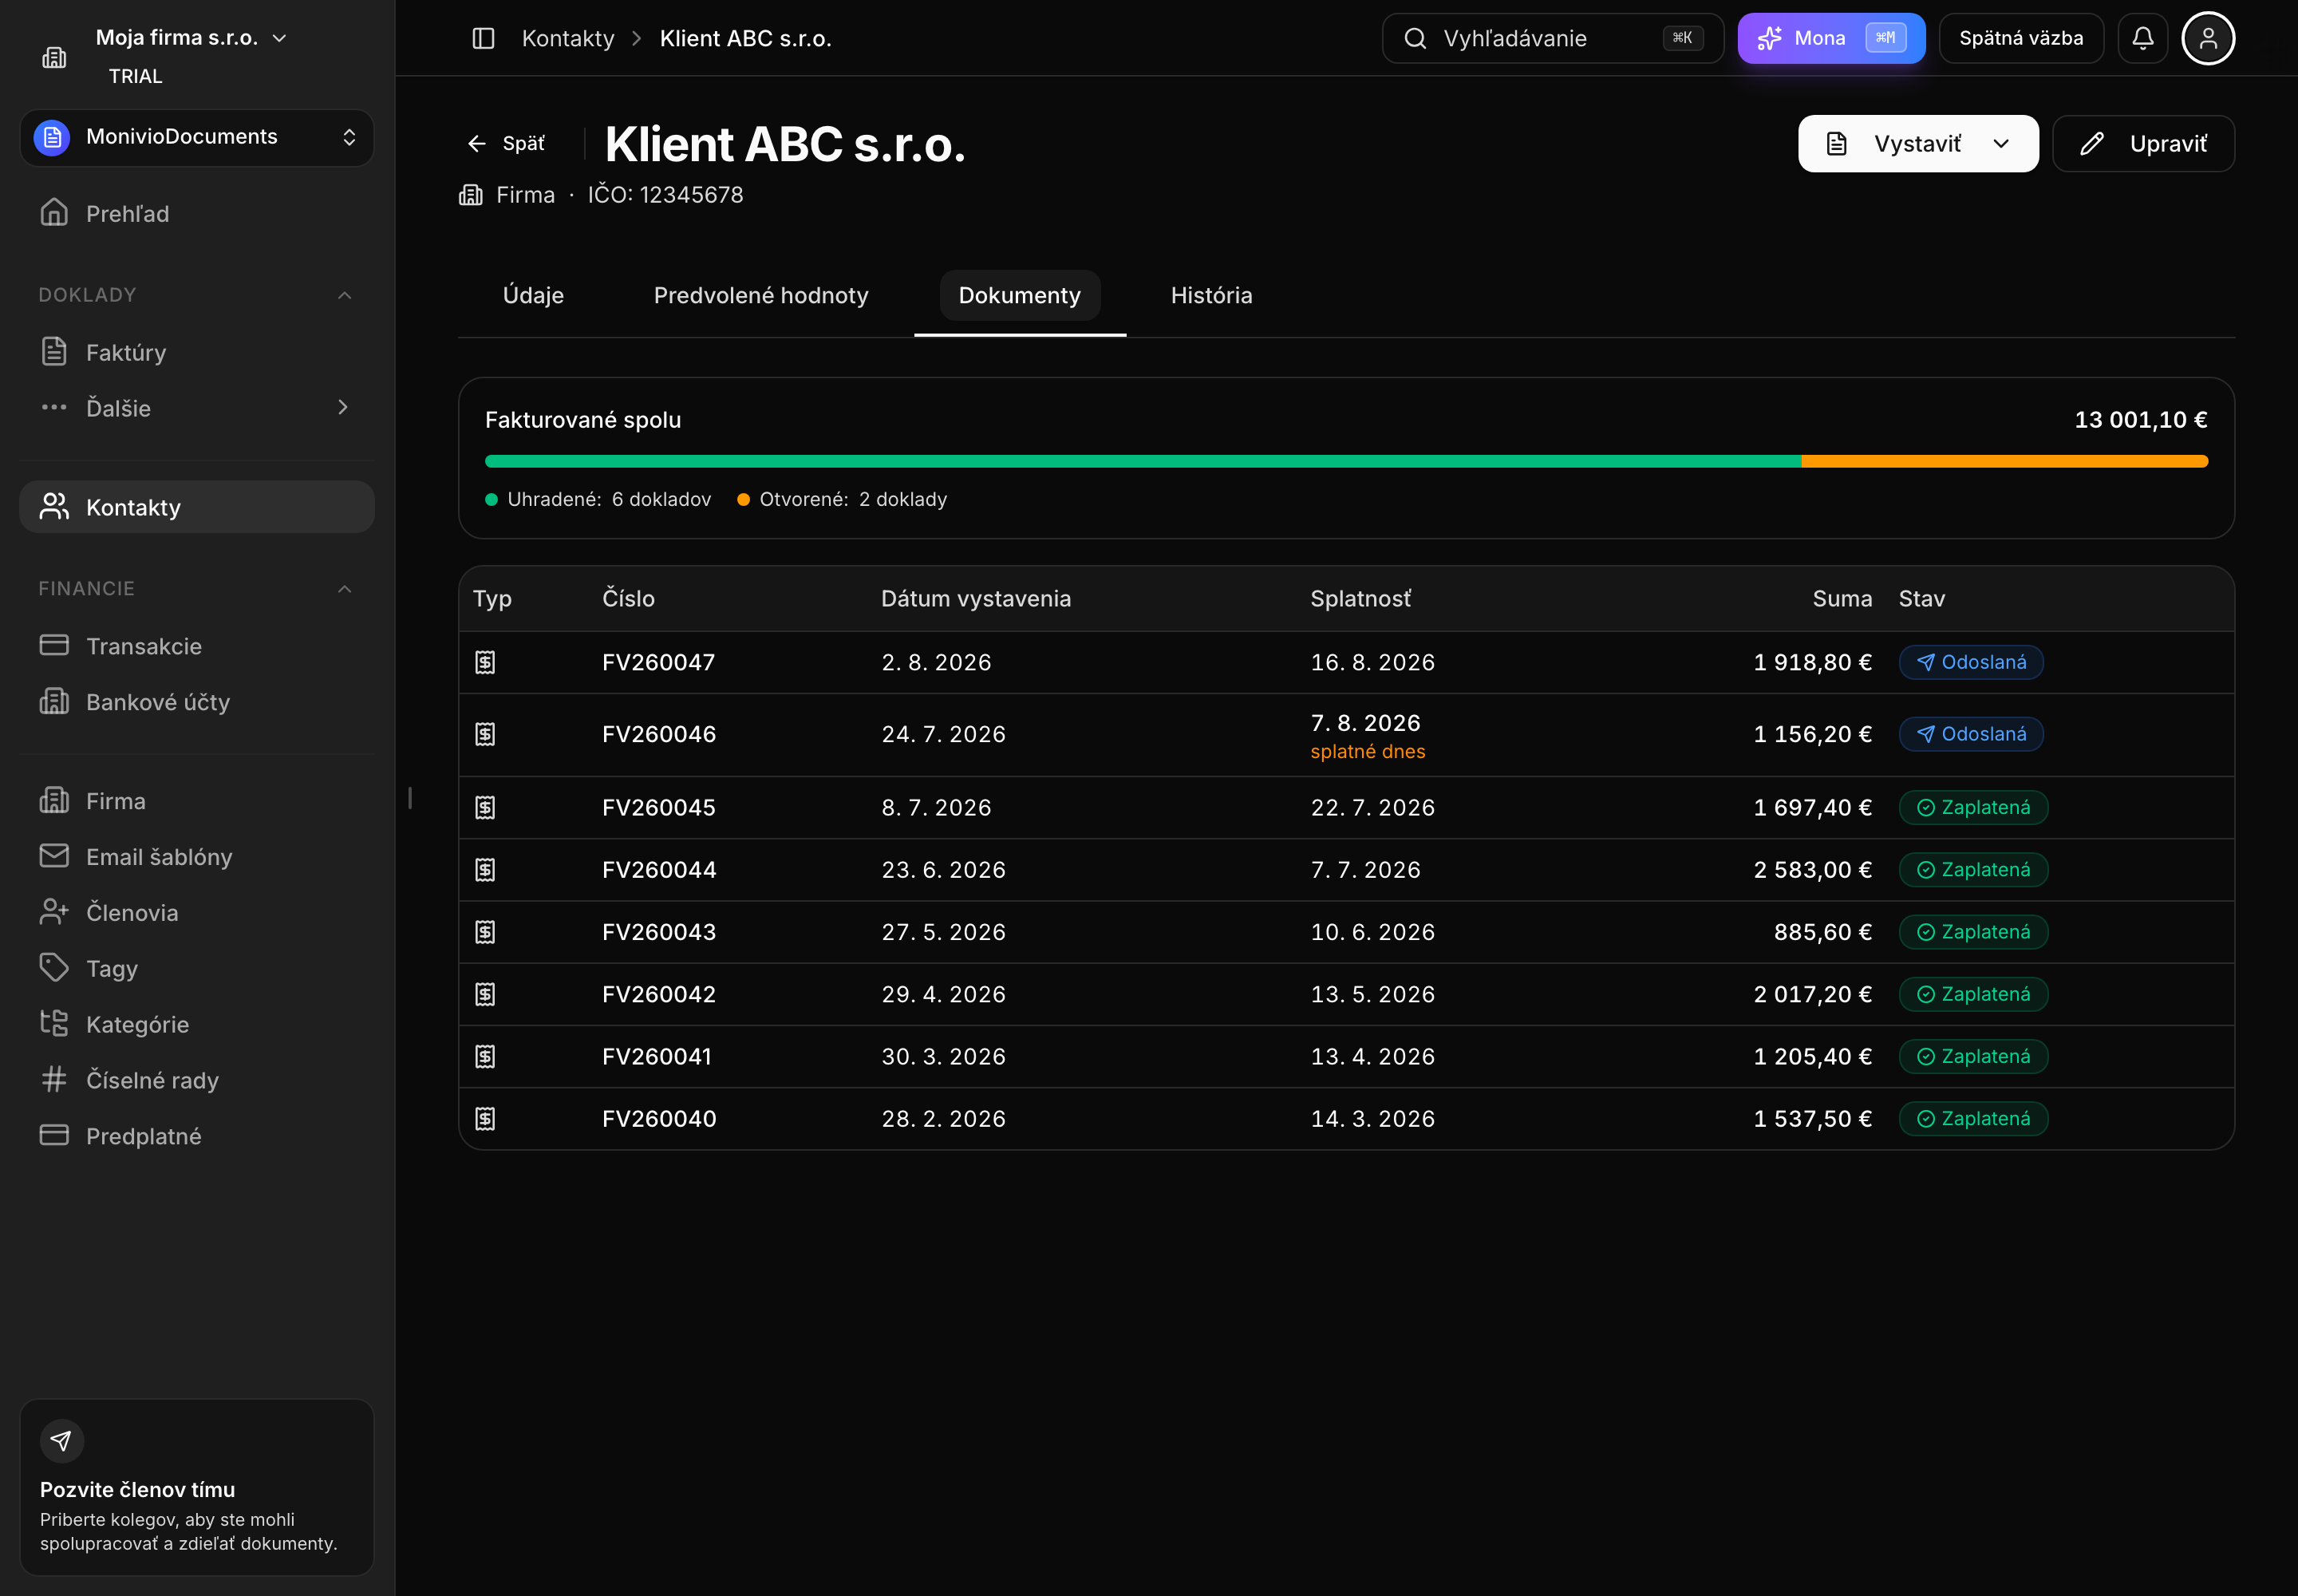Click the pencil icon on Upraviť
This screenshot has height=1596, width=2298.
tap(2091, 144)
